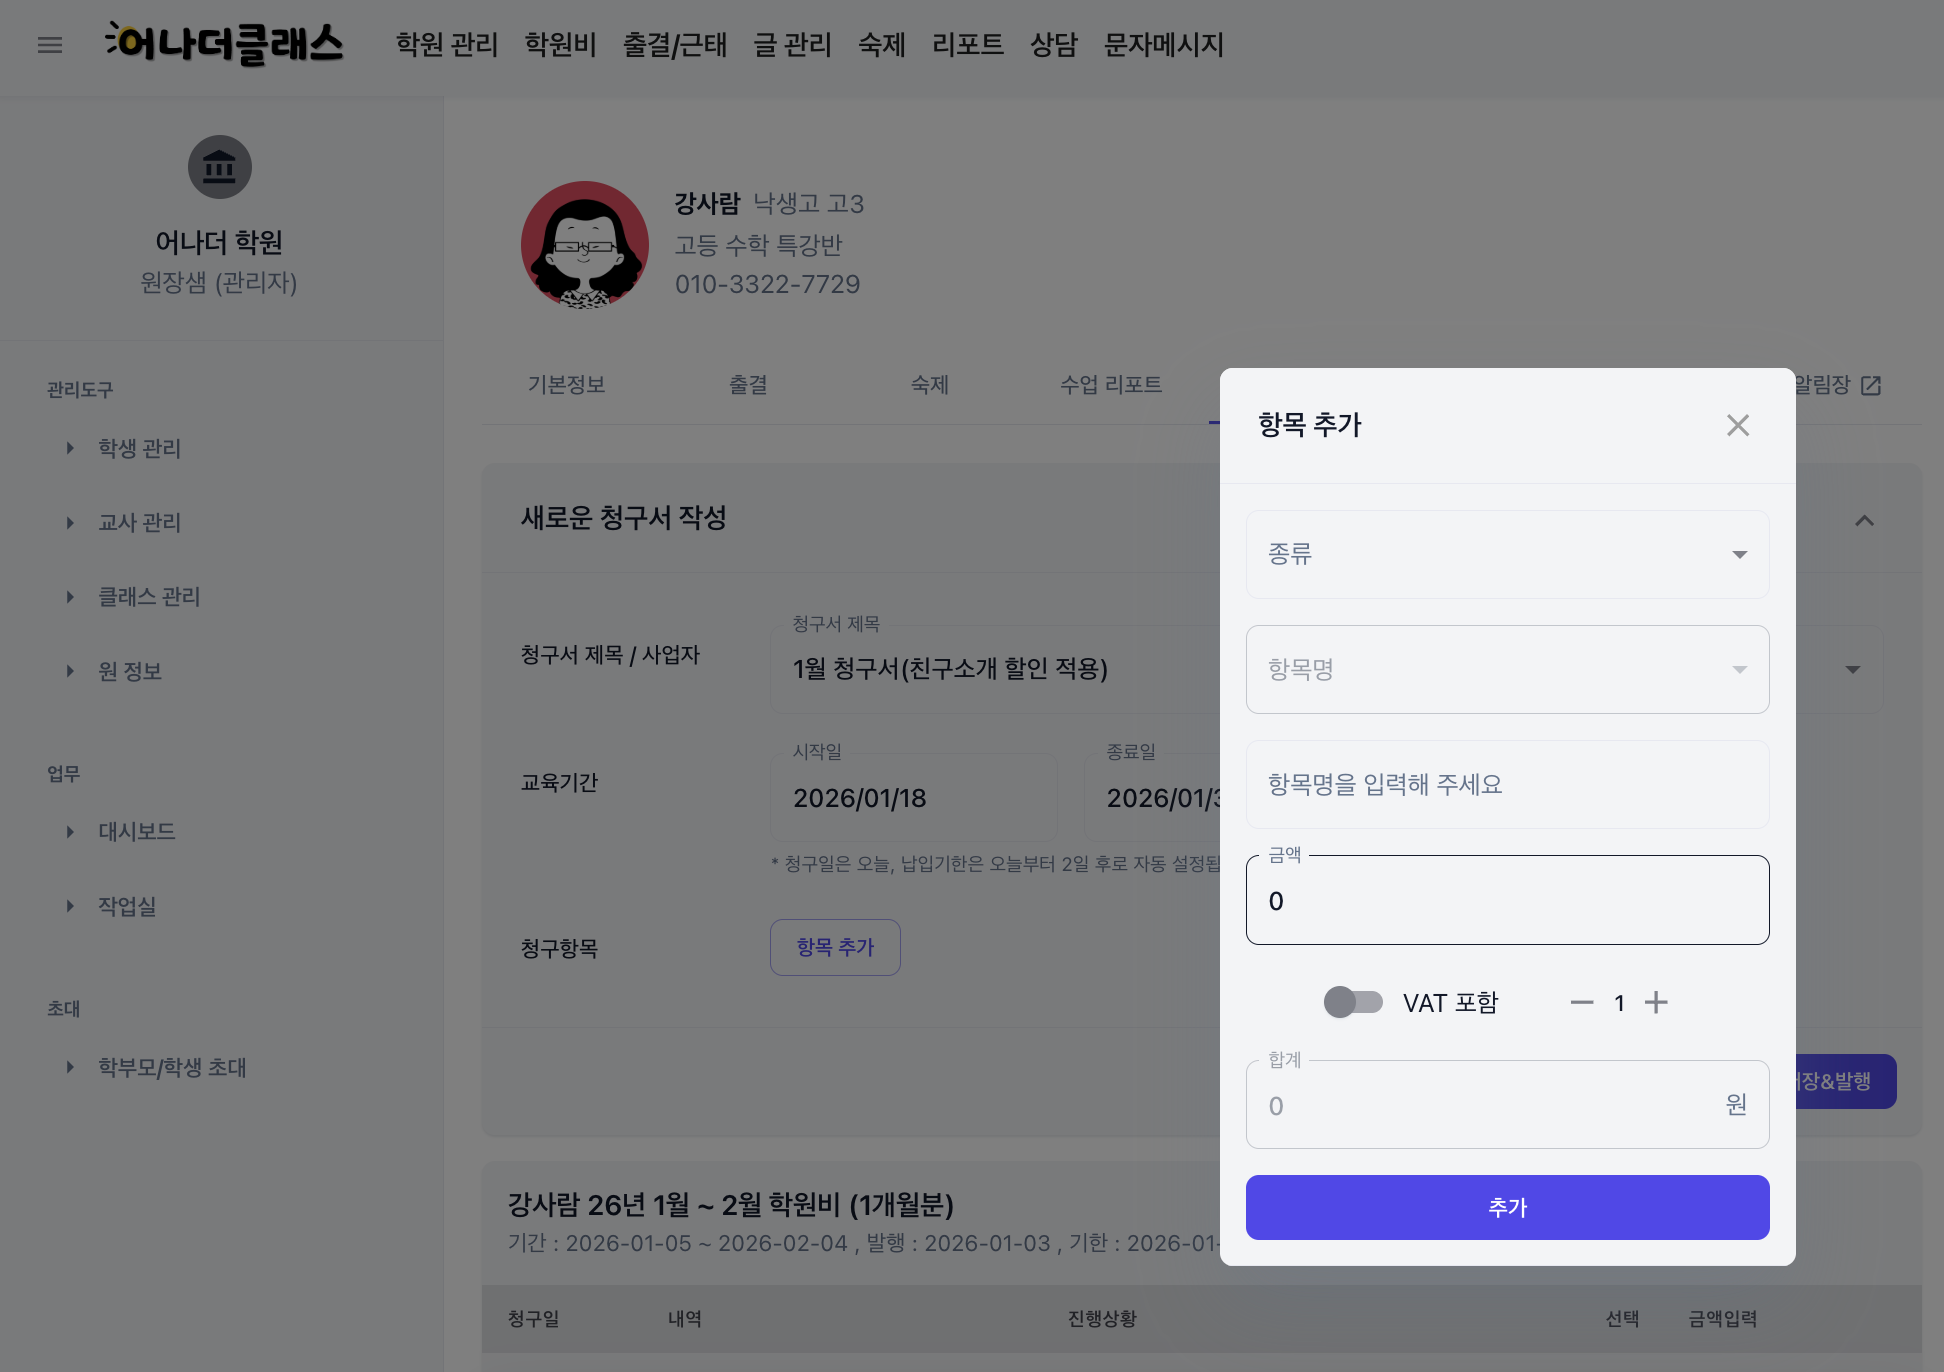Viewport: 1944px width, 1372px height.
Task: Toggle the VAT 포함 switch
Action: [1352, 1002]
